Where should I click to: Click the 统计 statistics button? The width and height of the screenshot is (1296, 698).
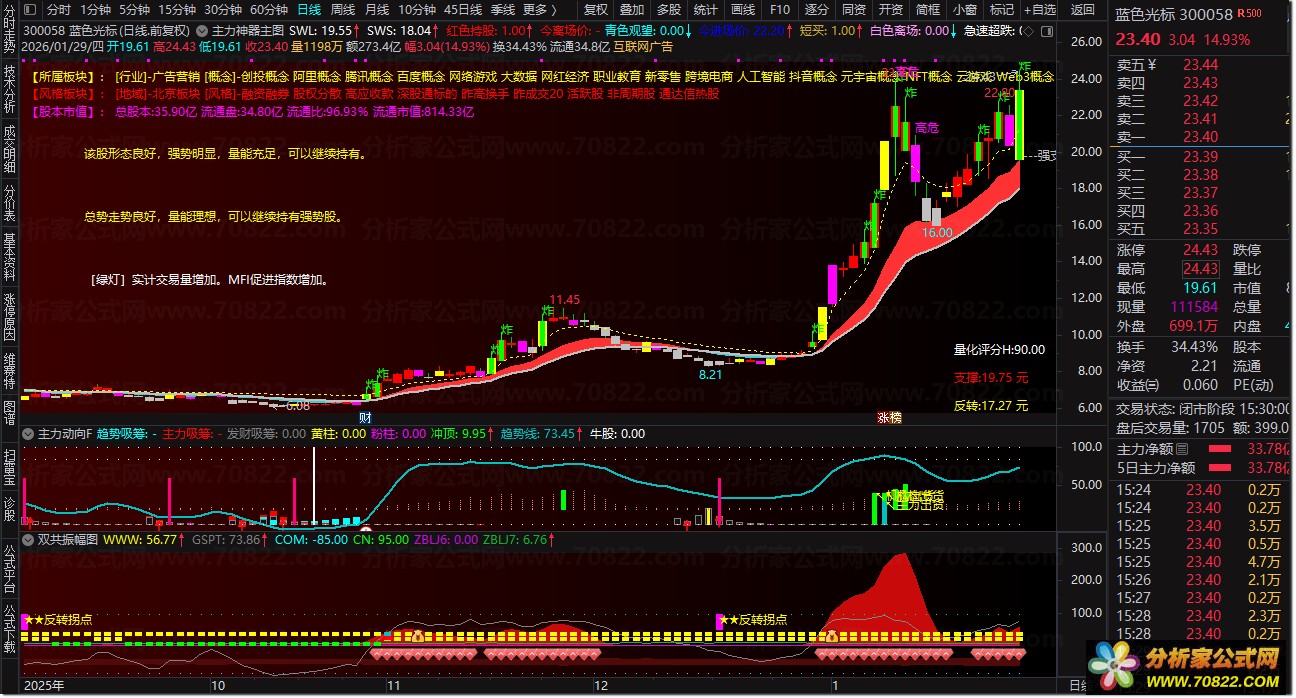coord(706,9)
